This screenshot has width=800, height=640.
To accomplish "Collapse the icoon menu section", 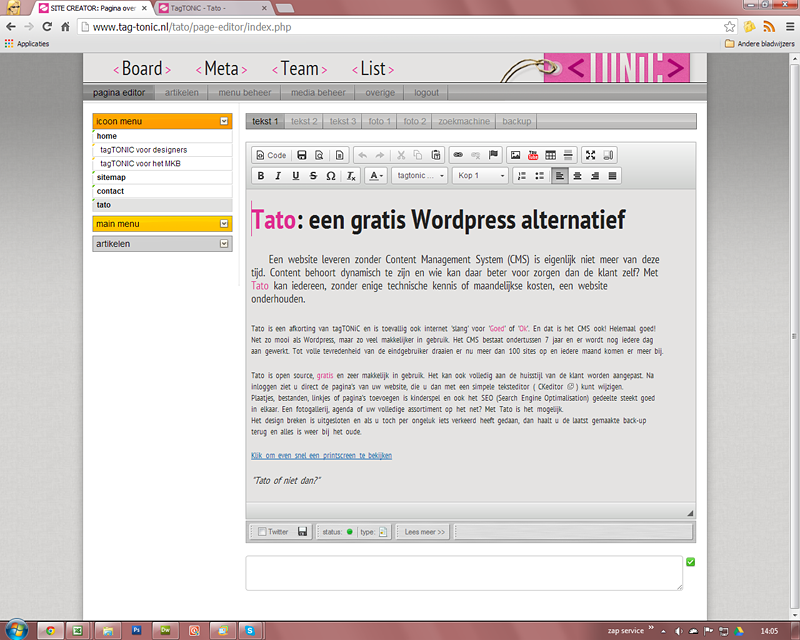I will [x=224, y=121].
